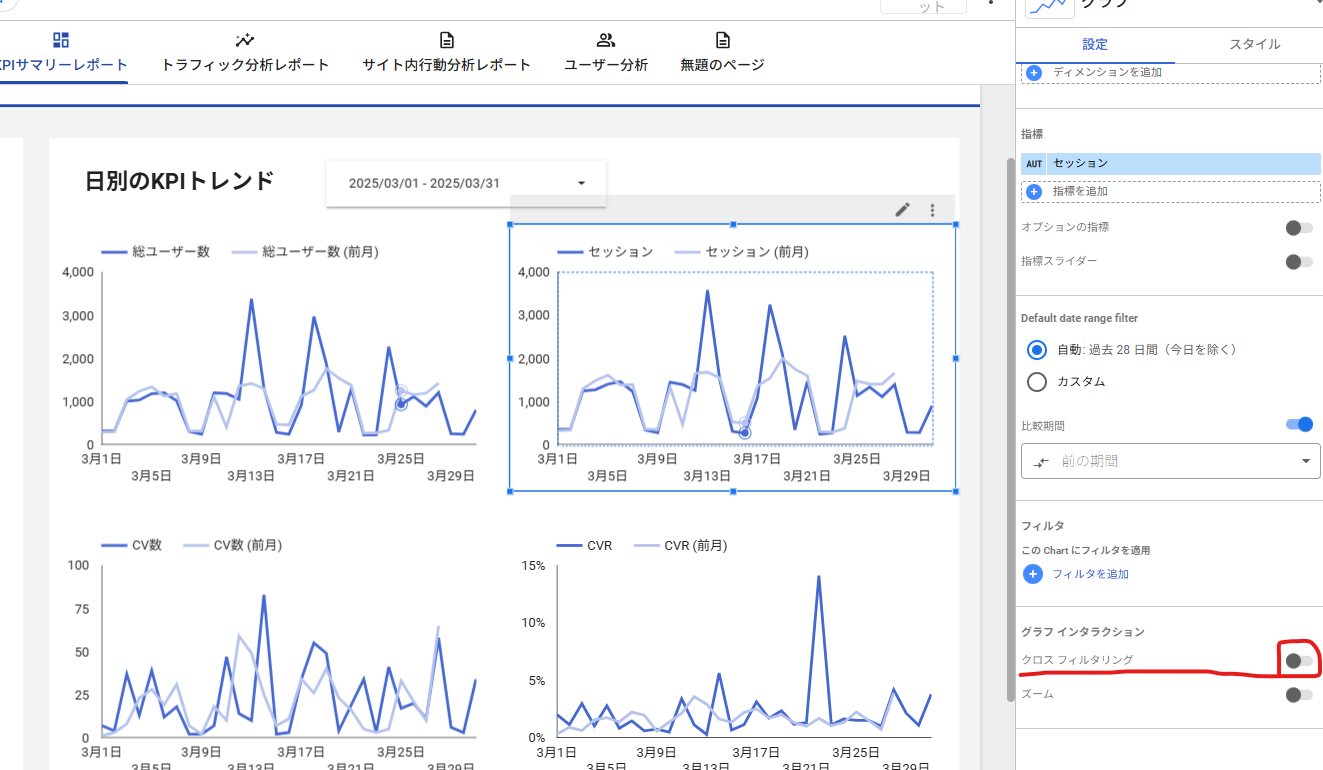Open the three-dot chart options menu

click(932, 210)
